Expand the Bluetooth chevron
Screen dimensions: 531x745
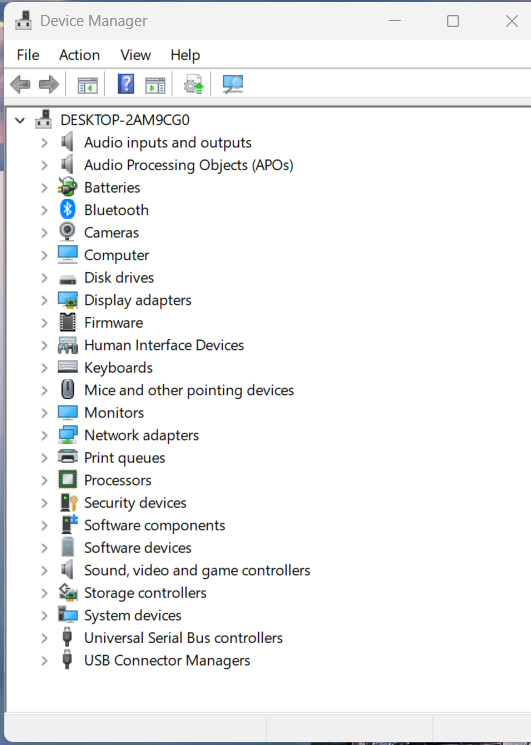[44, 210]
